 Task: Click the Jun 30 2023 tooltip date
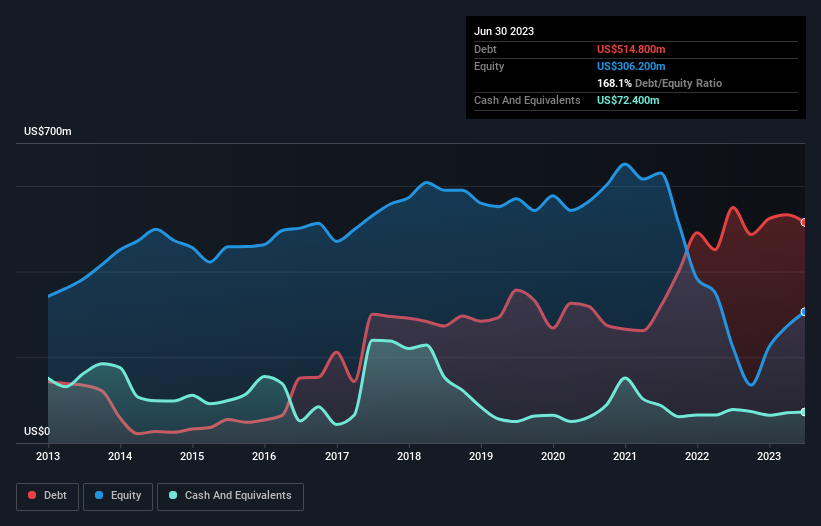504,31
